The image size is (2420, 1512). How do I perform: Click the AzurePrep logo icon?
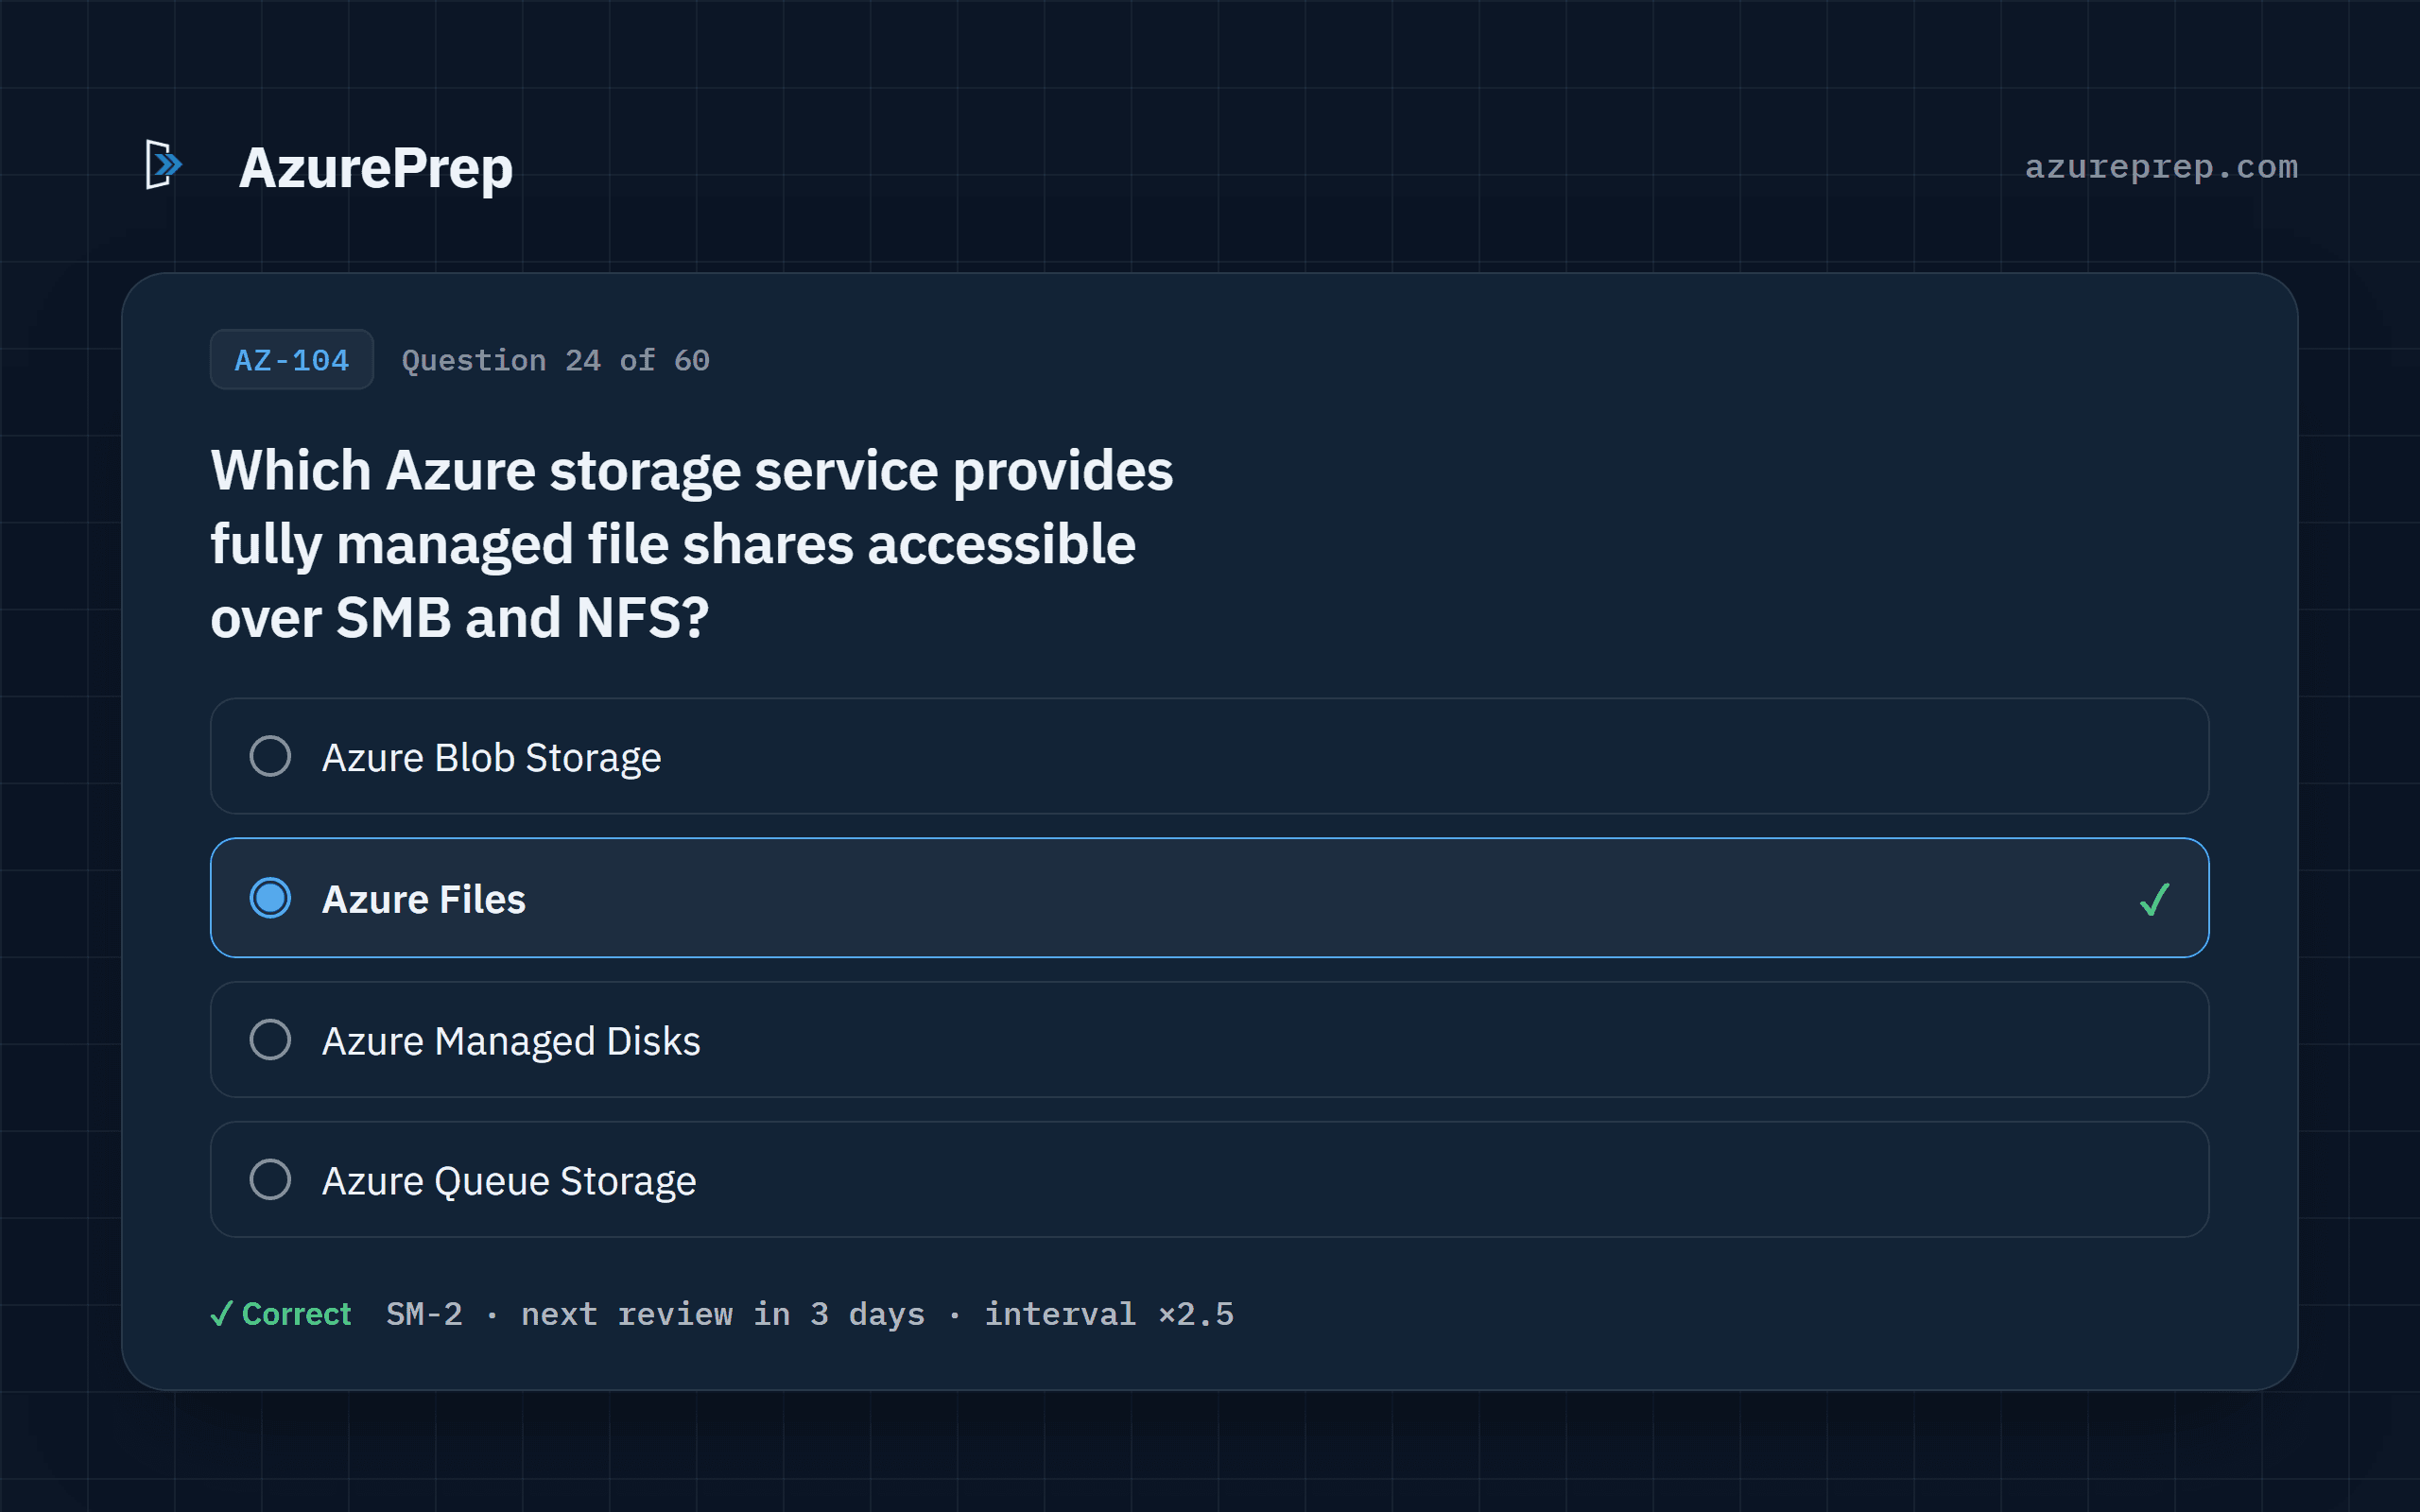pyautogui.click(x=164, y=165)
